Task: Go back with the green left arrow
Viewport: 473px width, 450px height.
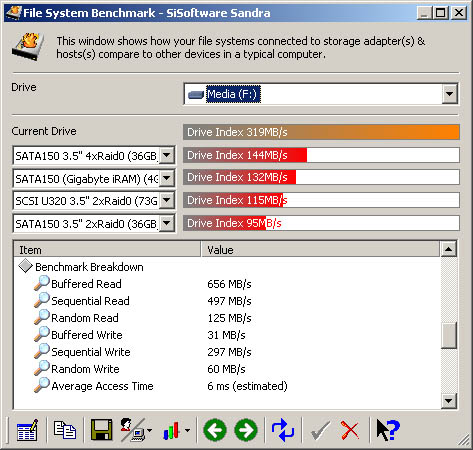Action: (x=215, y=430)
